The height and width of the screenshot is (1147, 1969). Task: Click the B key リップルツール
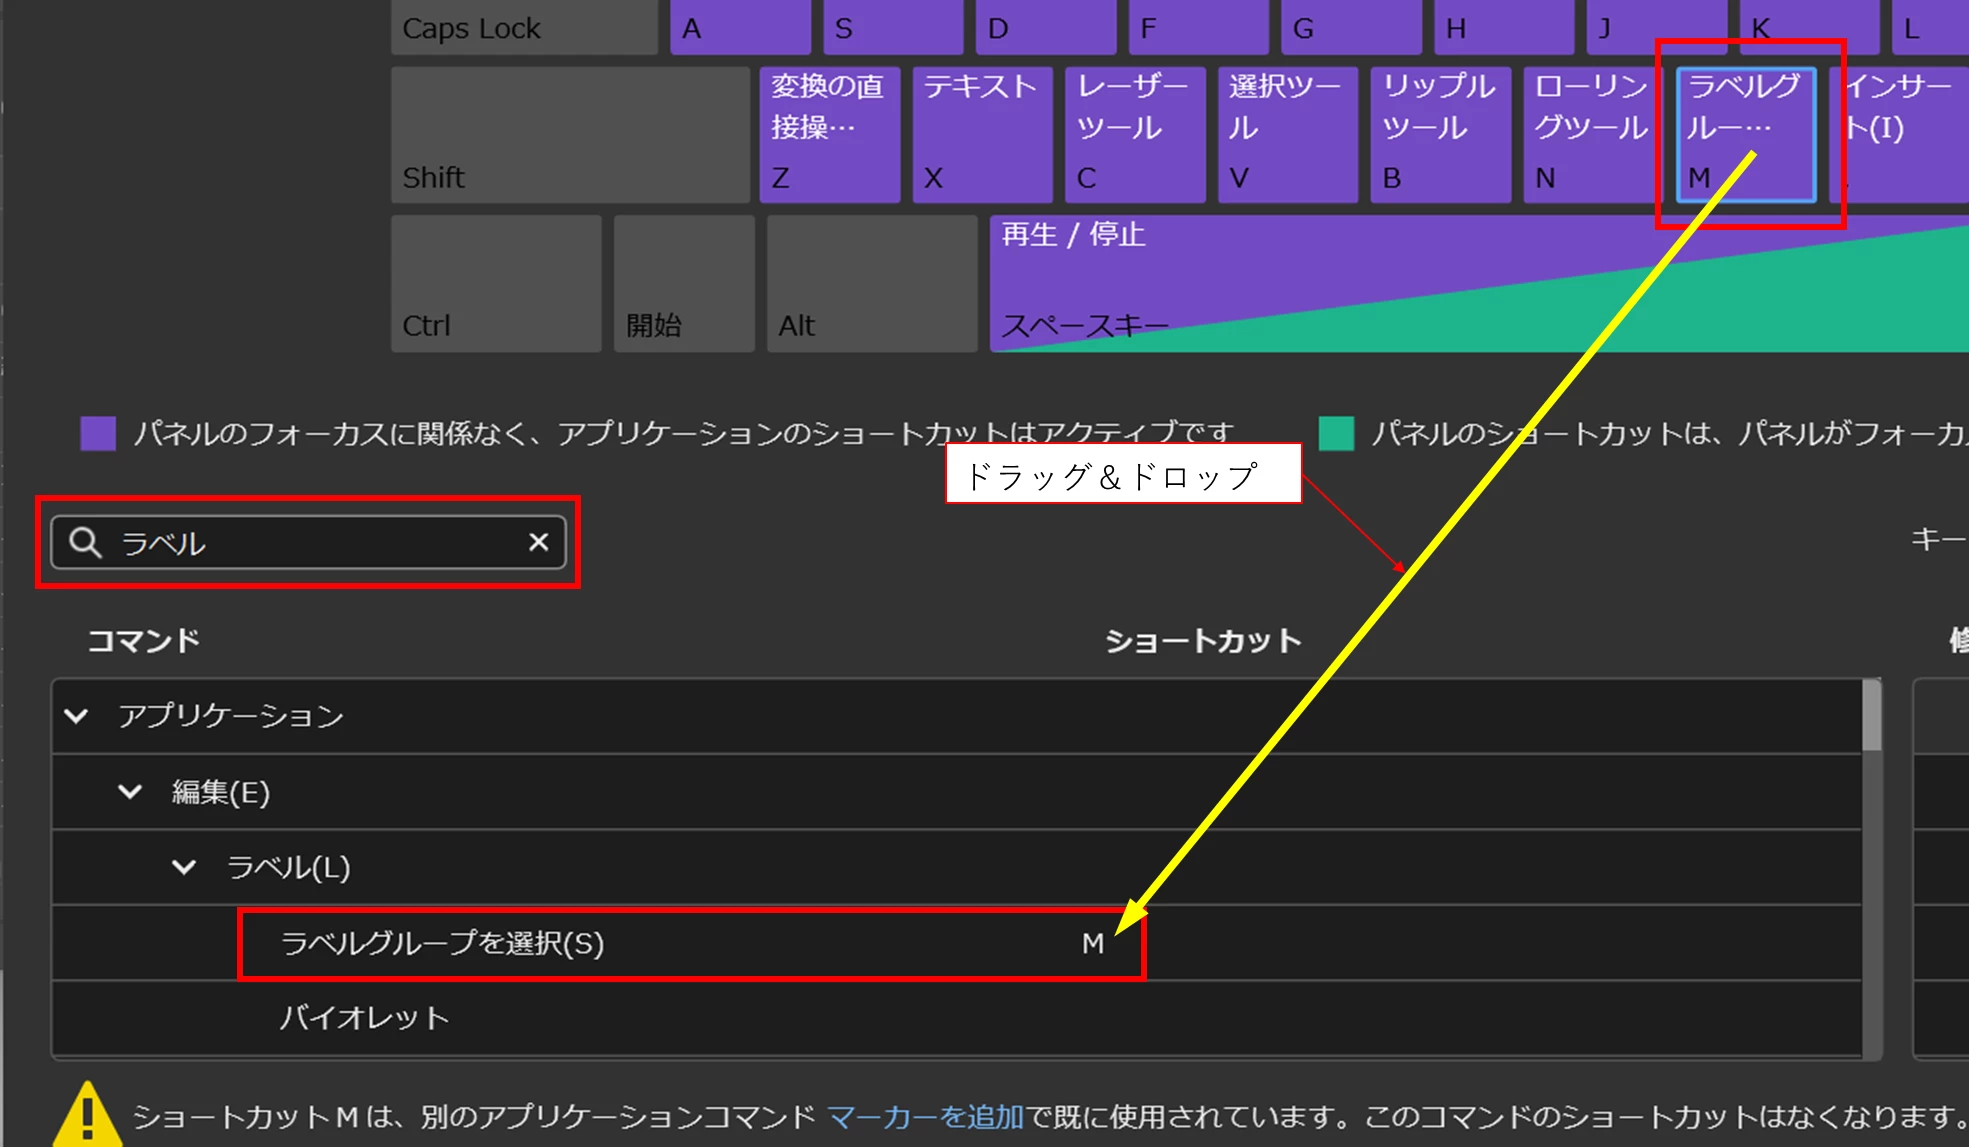click(x=1440, y=135)
